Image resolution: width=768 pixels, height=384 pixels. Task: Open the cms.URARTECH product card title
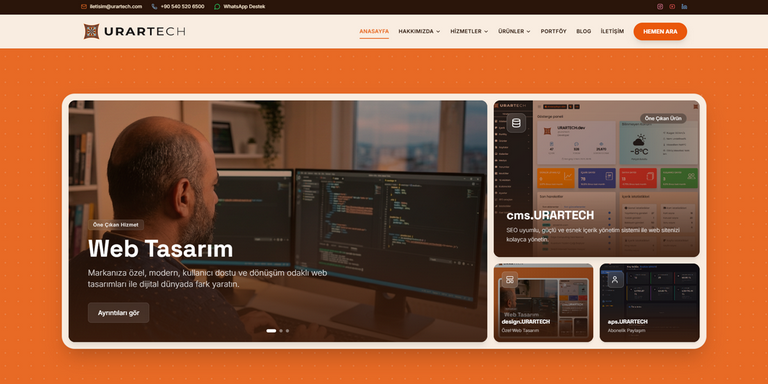click(x=551, y=216)
